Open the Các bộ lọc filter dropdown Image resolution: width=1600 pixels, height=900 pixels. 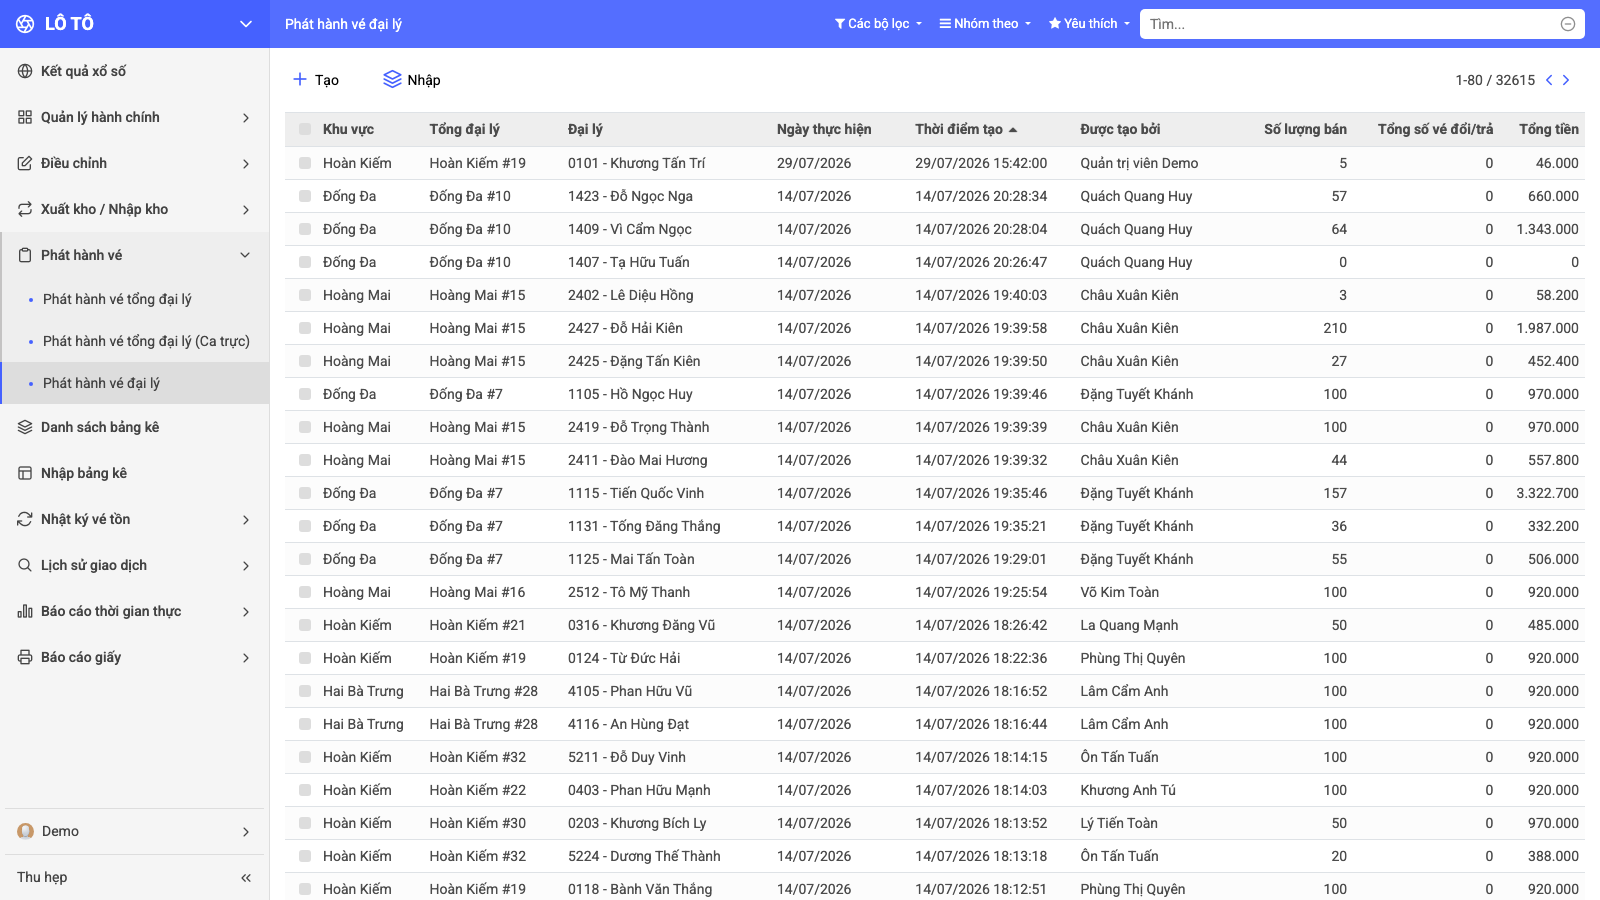pos(878,24)
